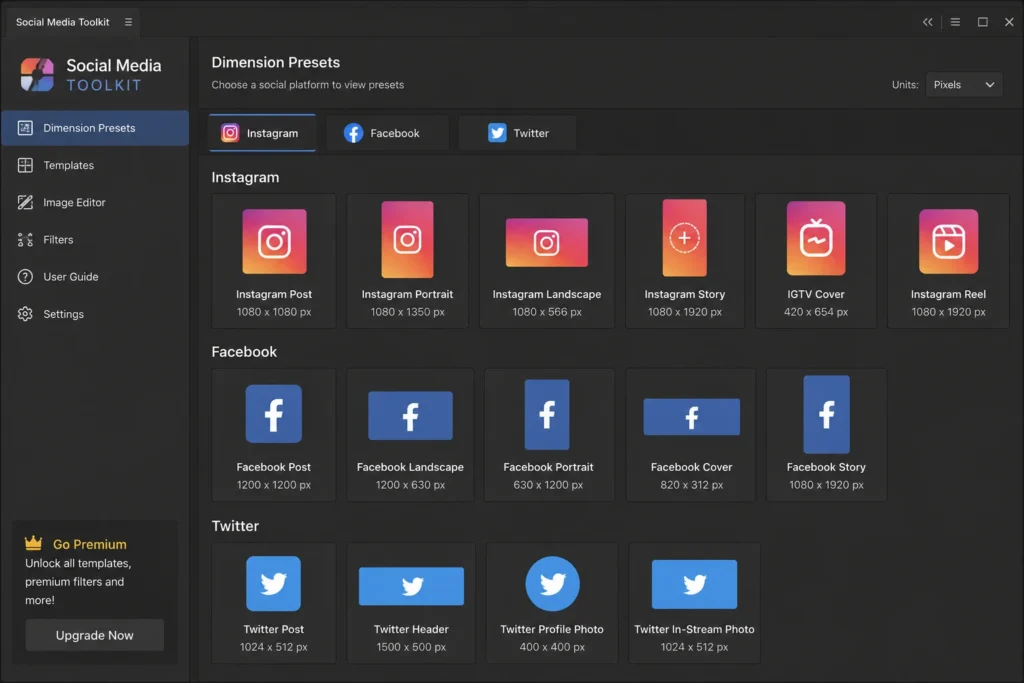1024x683 pixels.
Task: Select the Instagram Portrait preset icon
Action: point(408,240)
